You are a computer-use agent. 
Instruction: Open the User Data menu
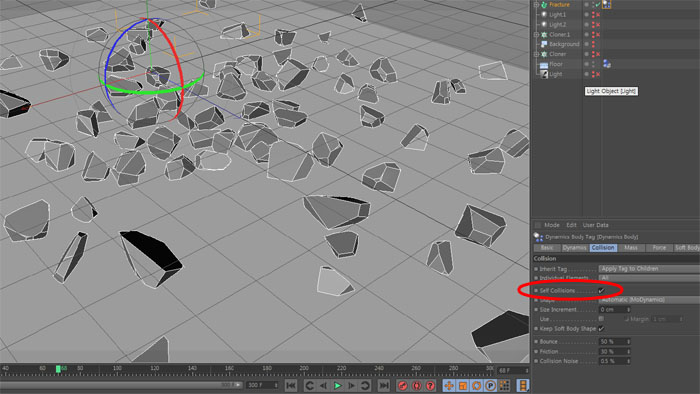coord(596,225)
